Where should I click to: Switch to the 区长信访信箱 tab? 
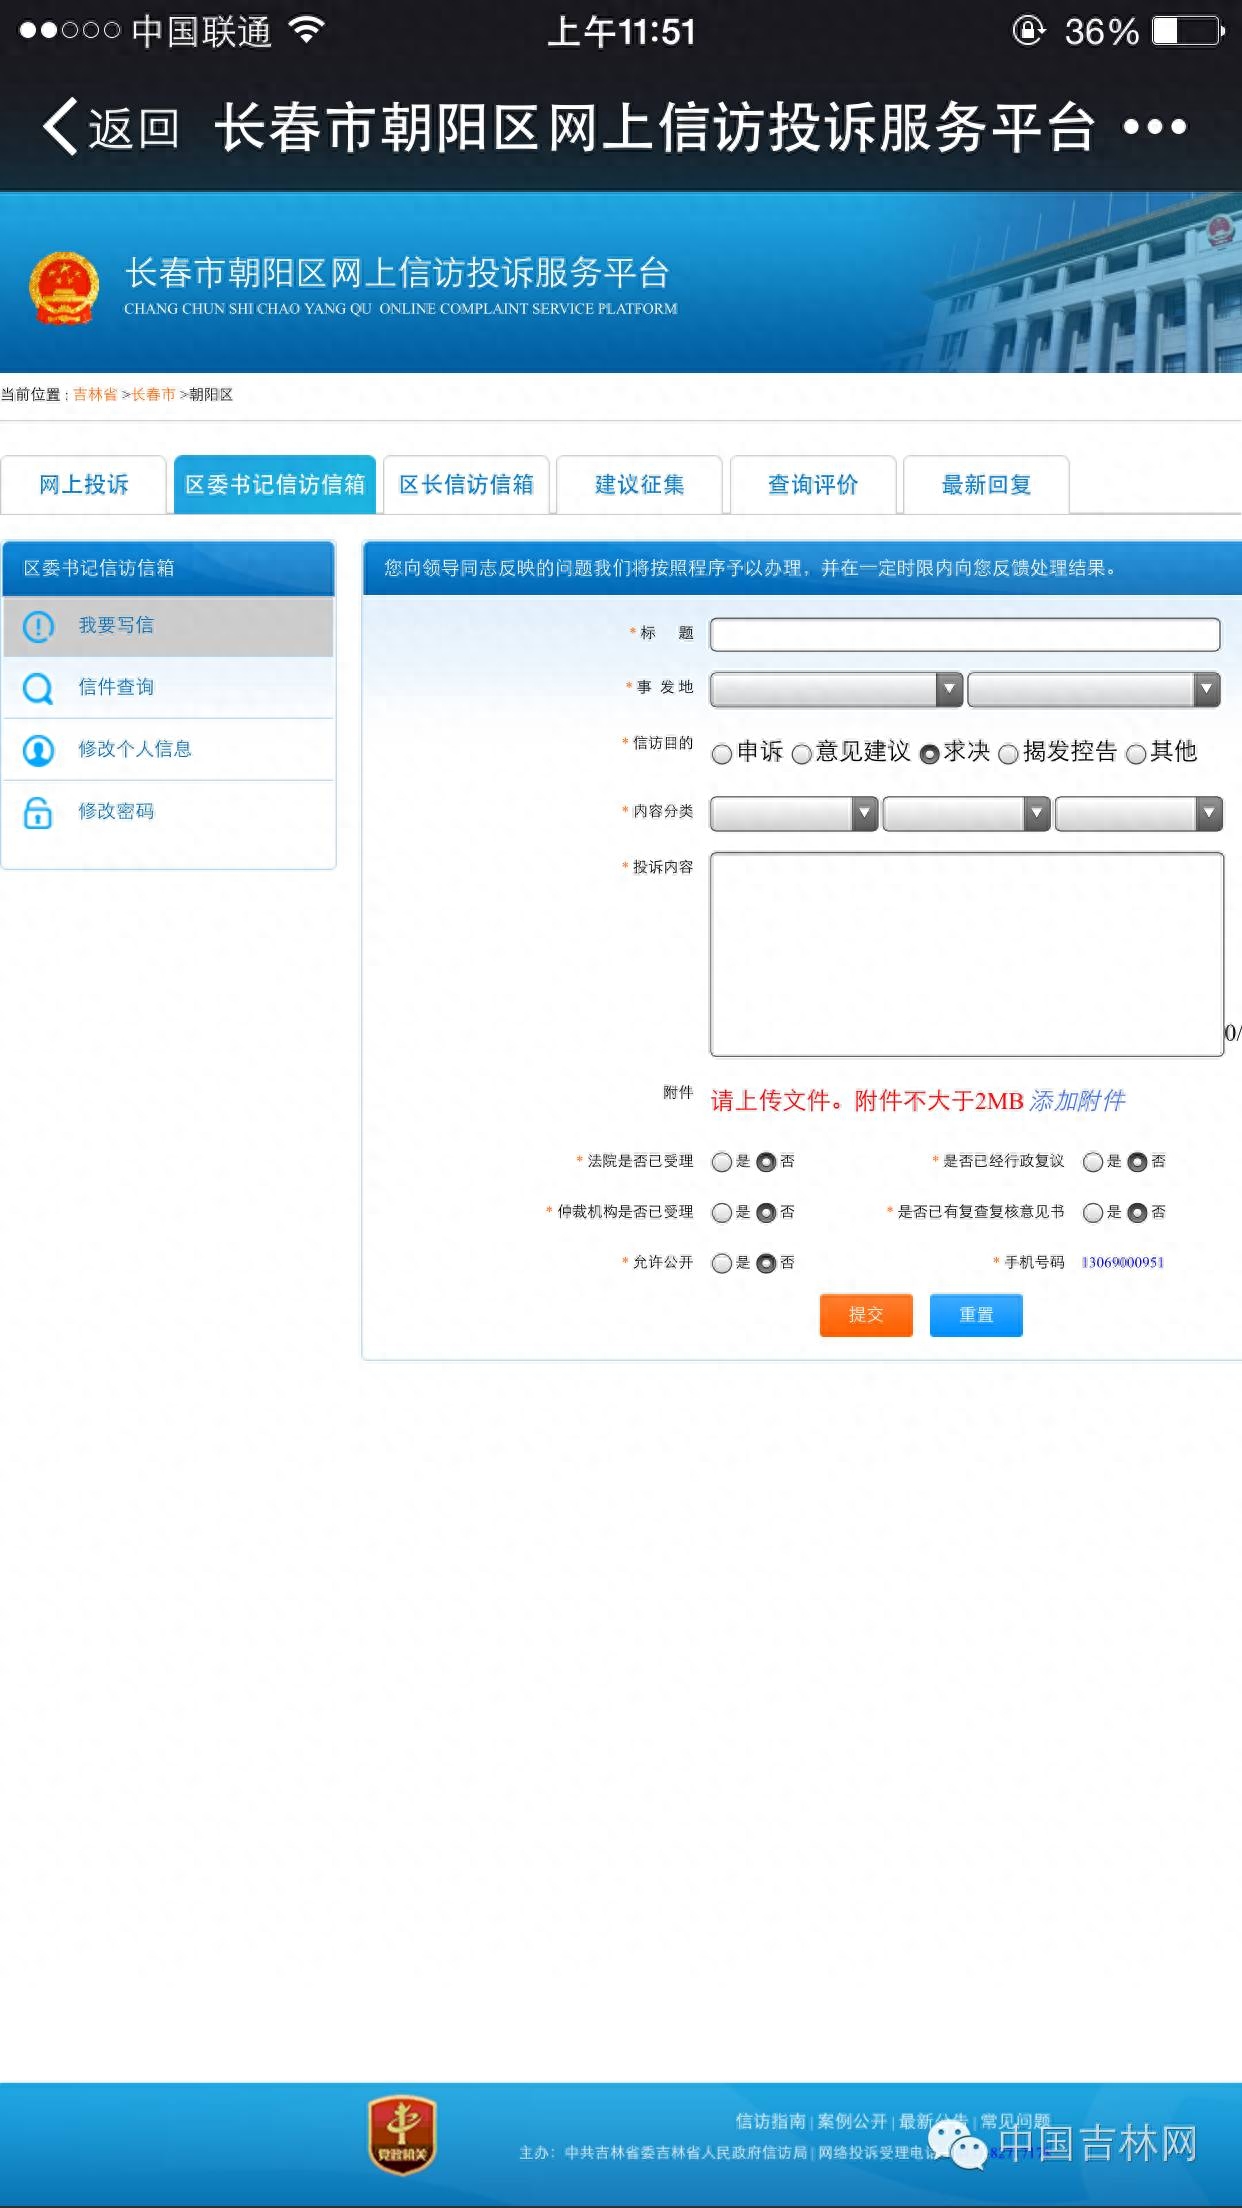(x=466, y=485)
